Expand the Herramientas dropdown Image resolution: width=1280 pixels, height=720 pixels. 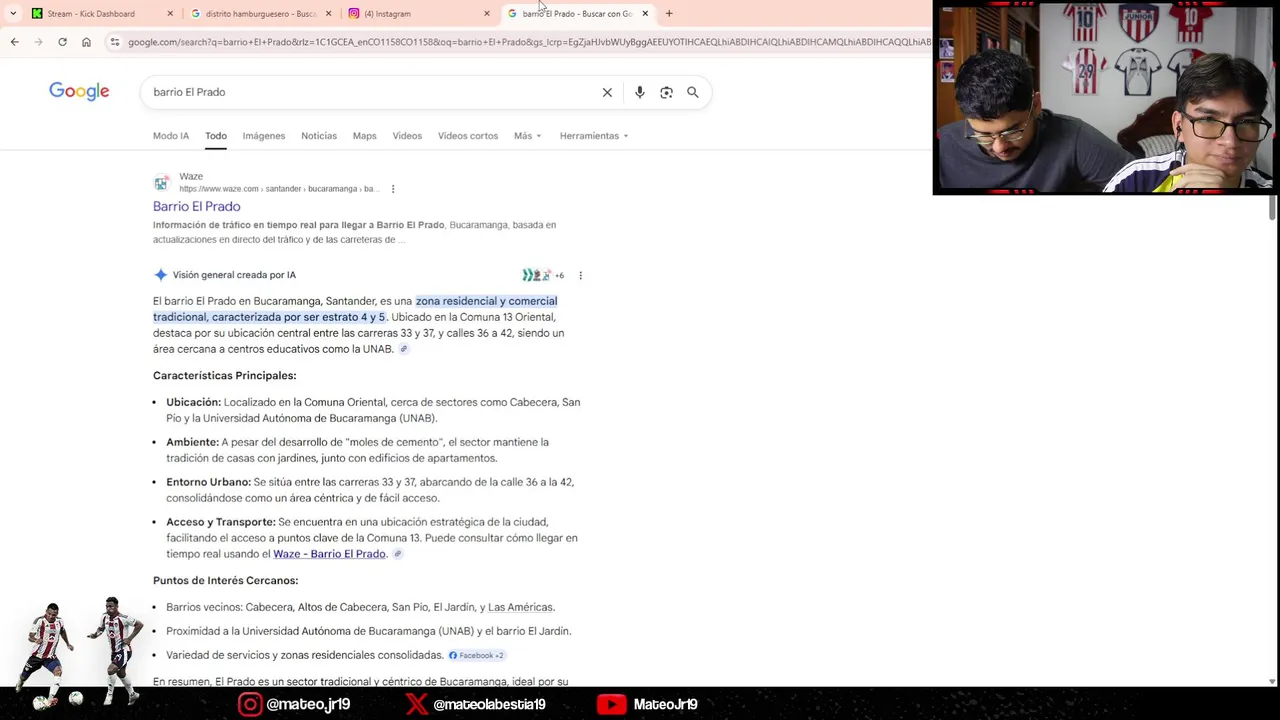594,136
